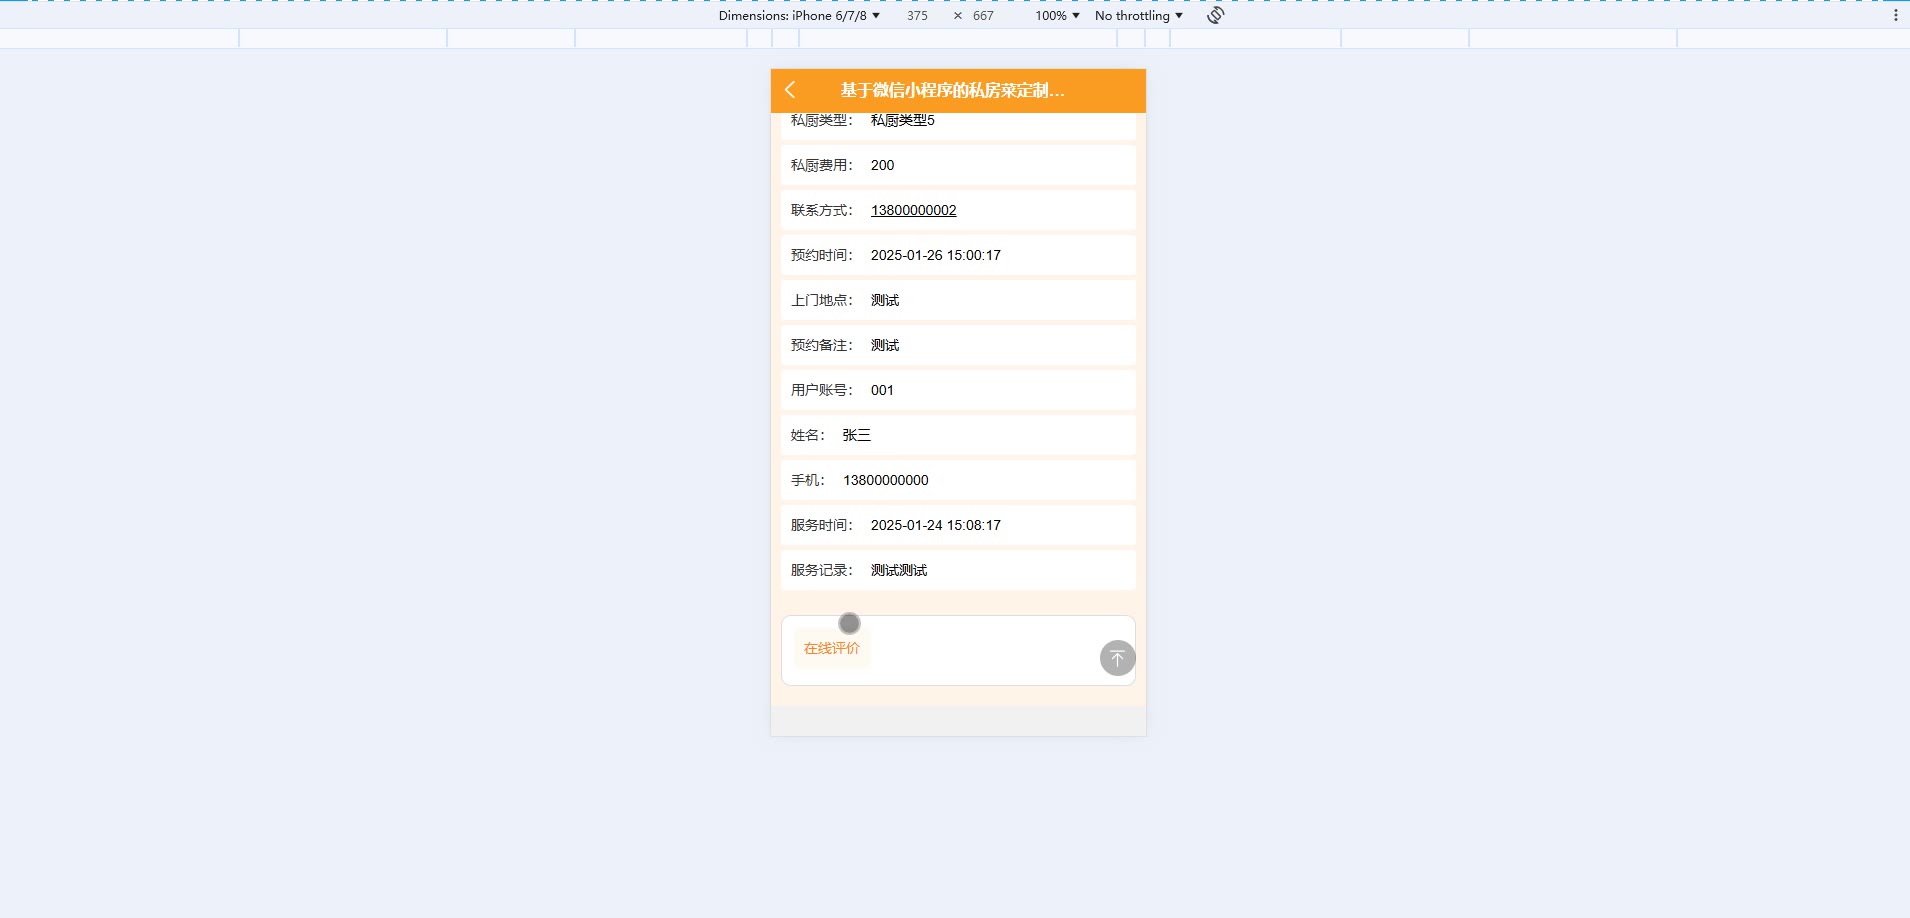Viewport: 1910px width, 918px height.
Task: Click the 预约时间 label
Action: [x=822, y=255]
